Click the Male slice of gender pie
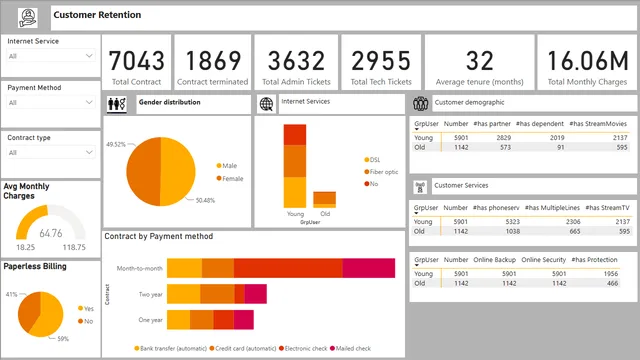640x360 pixels. coord(178,171)
